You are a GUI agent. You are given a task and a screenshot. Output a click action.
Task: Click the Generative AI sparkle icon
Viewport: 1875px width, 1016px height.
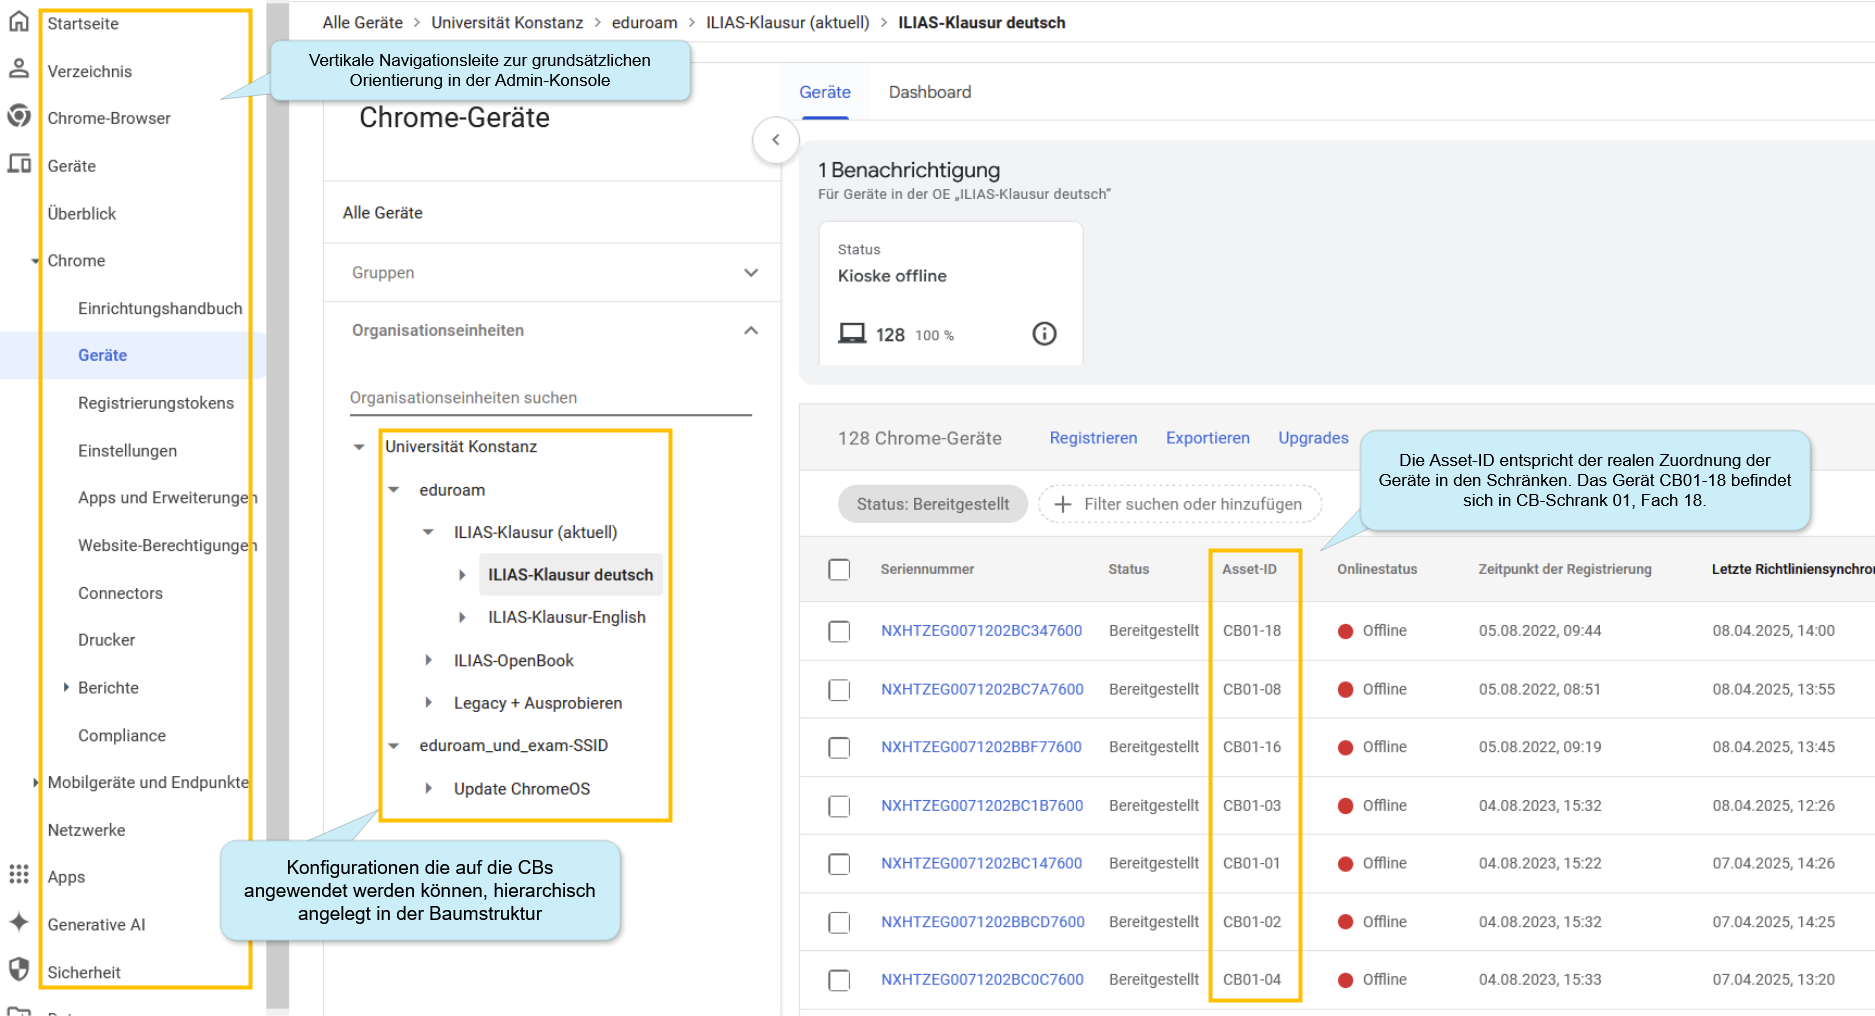(x=19, y=922)
